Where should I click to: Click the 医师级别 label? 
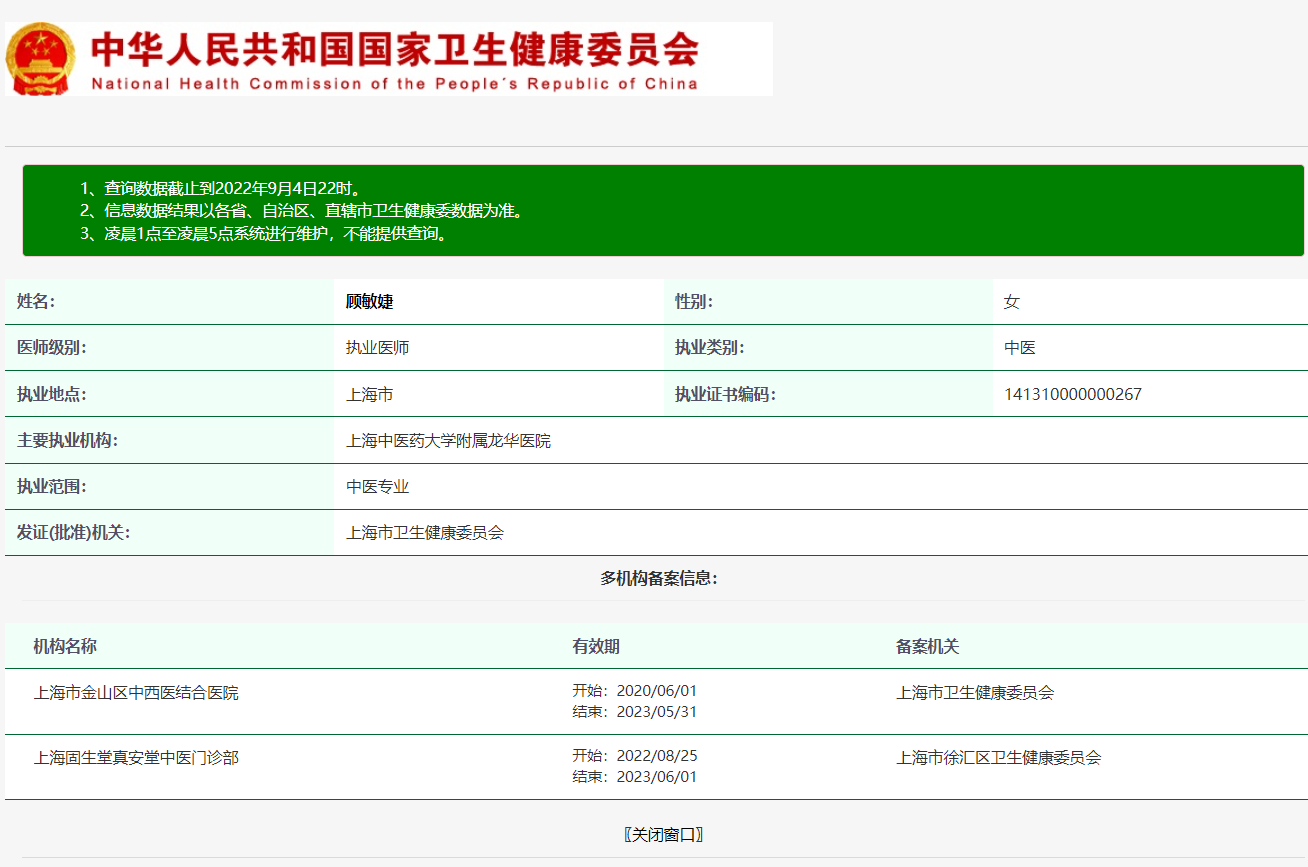click(52, 348)
